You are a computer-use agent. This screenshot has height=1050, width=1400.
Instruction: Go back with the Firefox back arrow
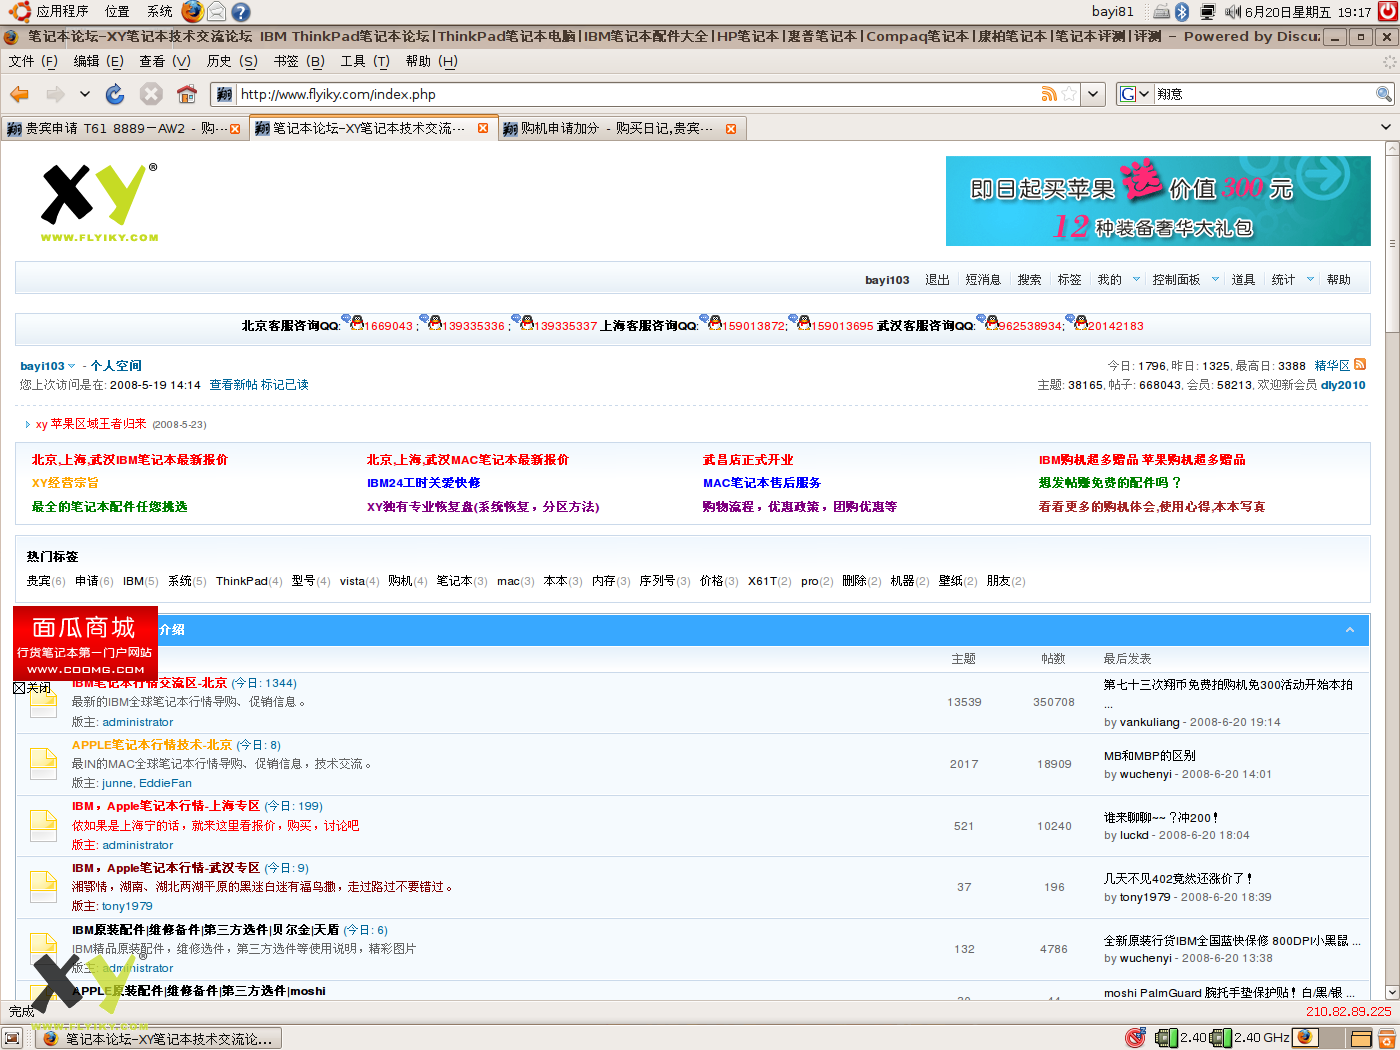(x=19, y=94)
